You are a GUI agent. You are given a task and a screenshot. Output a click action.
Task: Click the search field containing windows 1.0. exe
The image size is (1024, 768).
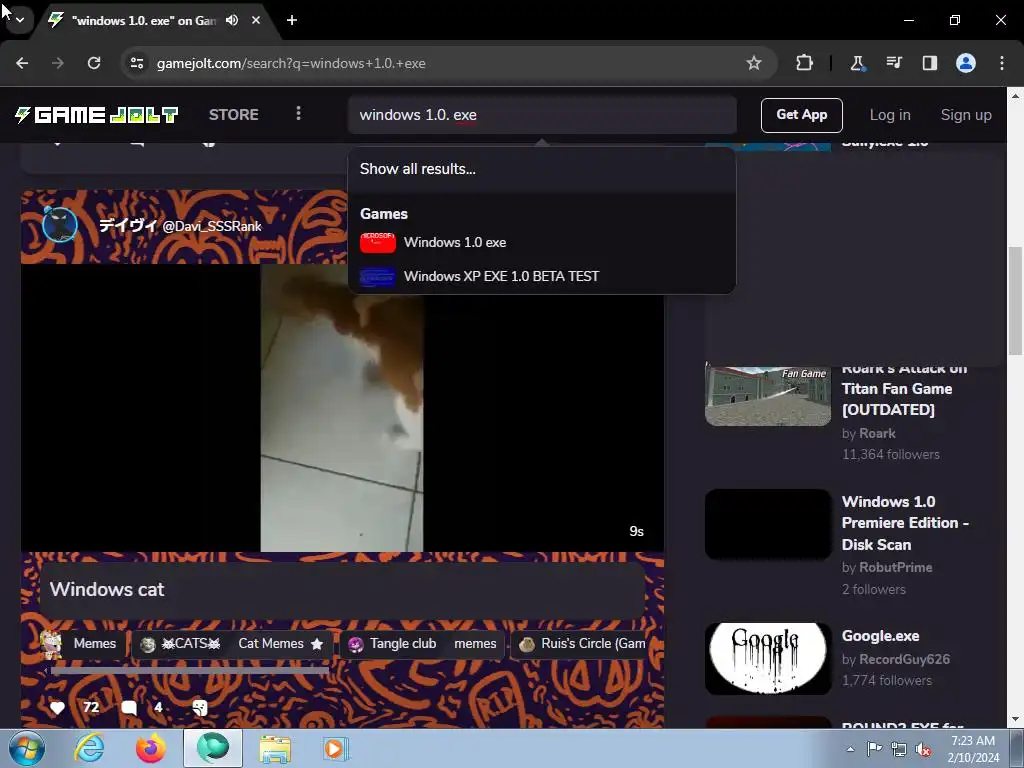[x=542, y=115]
